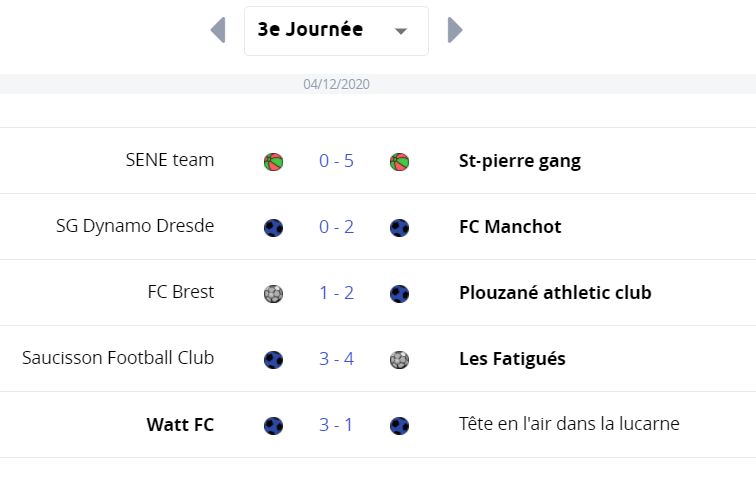Open the 3 - 1 match score
756x482 pixels.
(336, 425)
